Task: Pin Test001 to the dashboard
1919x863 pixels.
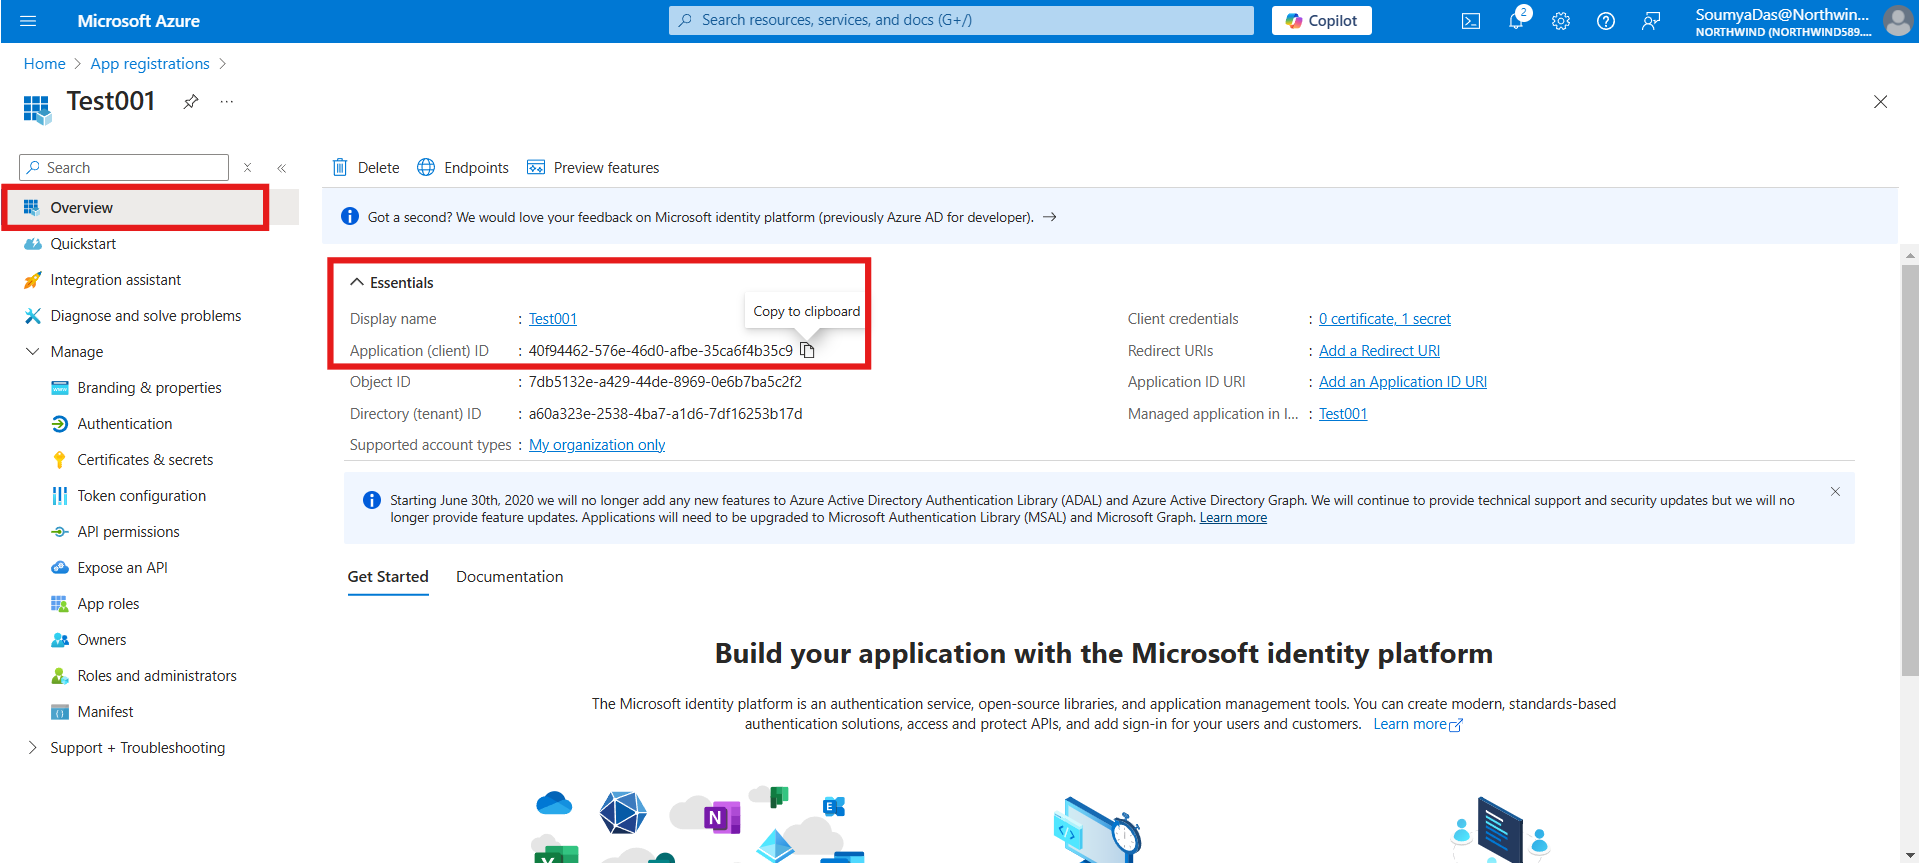Action: tap(190, 101)
